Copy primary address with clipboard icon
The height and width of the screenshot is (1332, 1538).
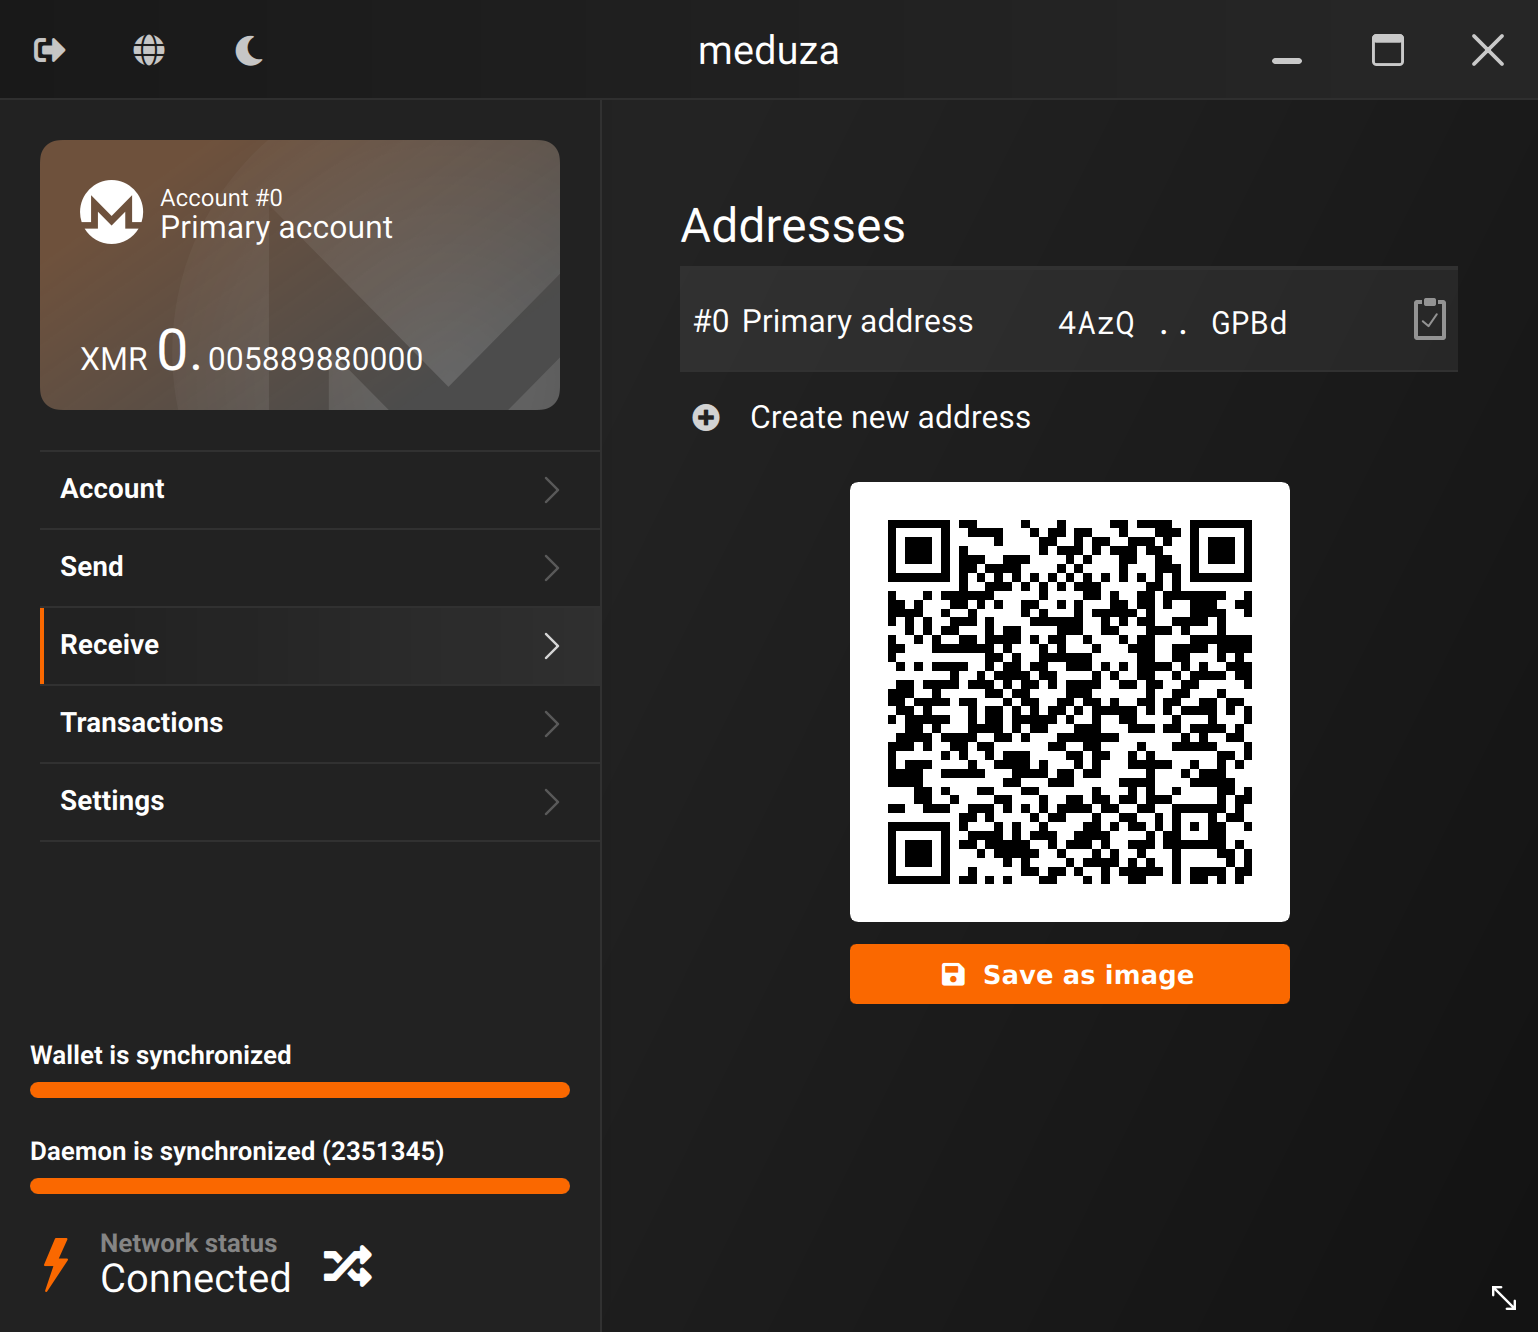click(1429, 320)
